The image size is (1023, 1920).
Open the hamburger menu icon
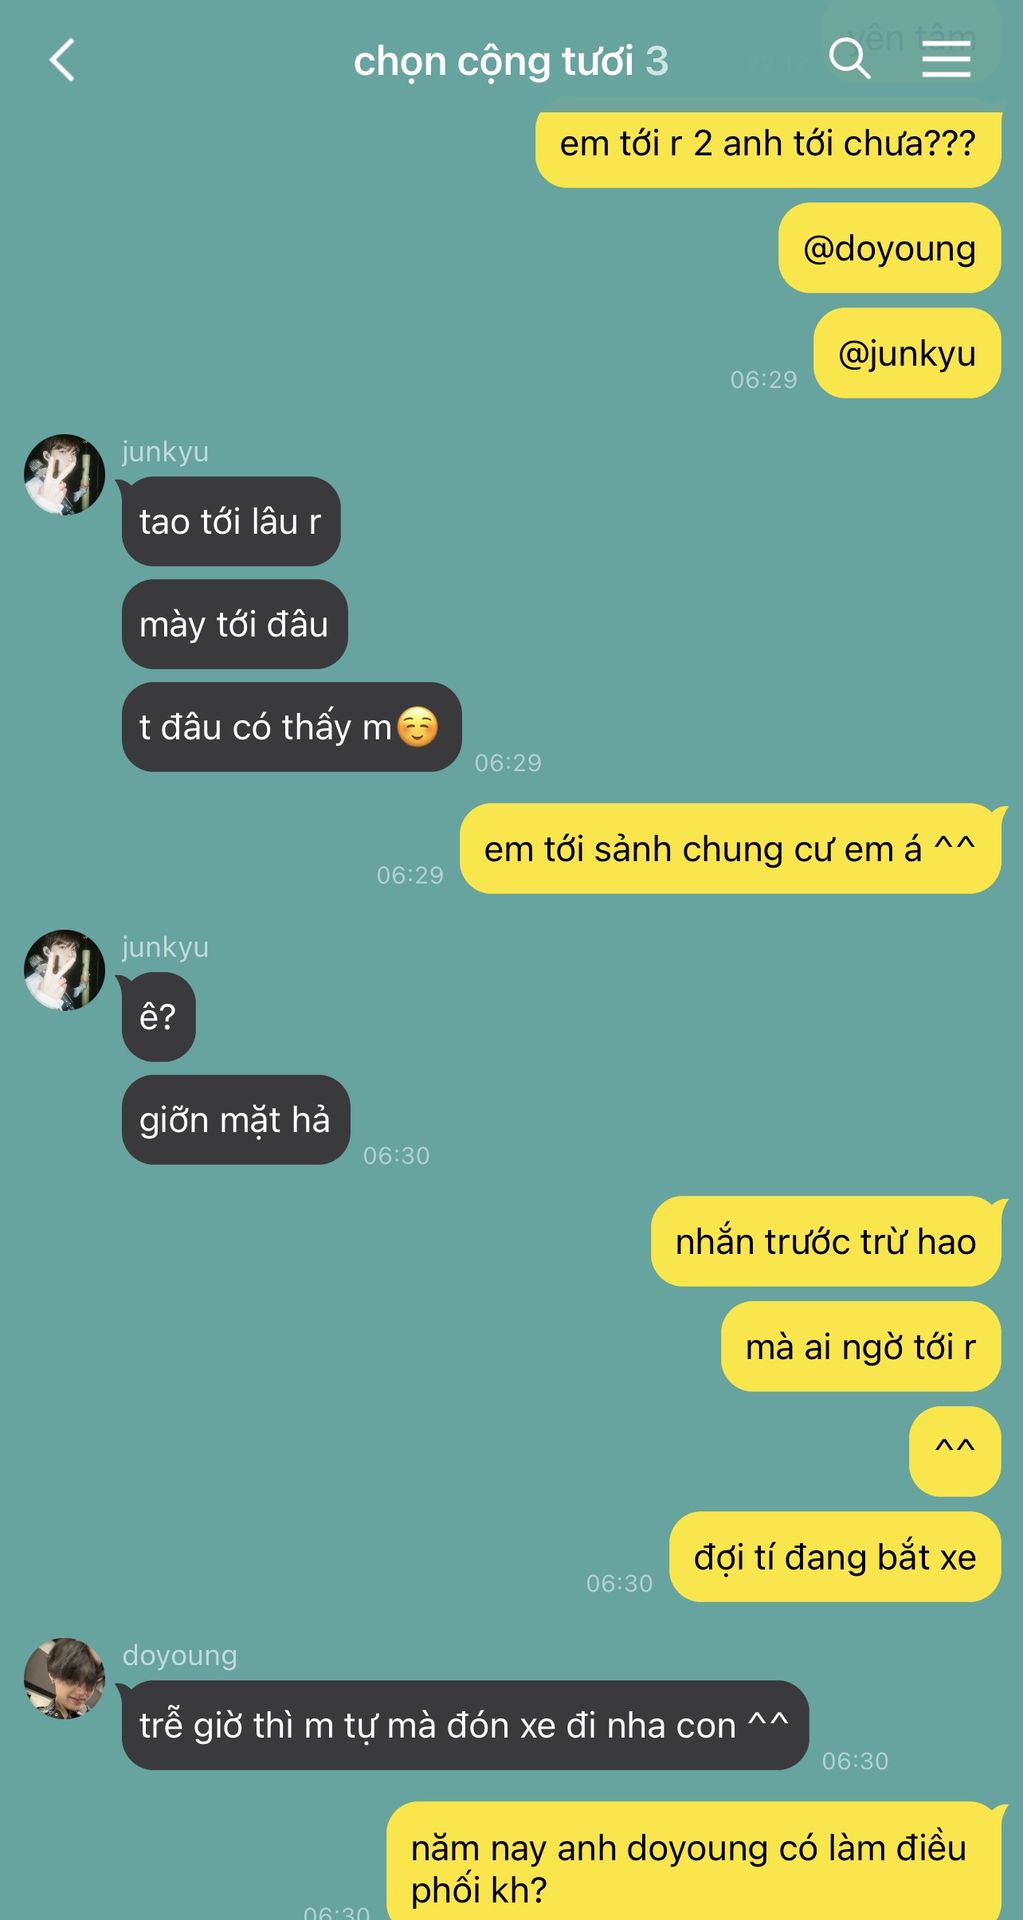click(945, 60)
